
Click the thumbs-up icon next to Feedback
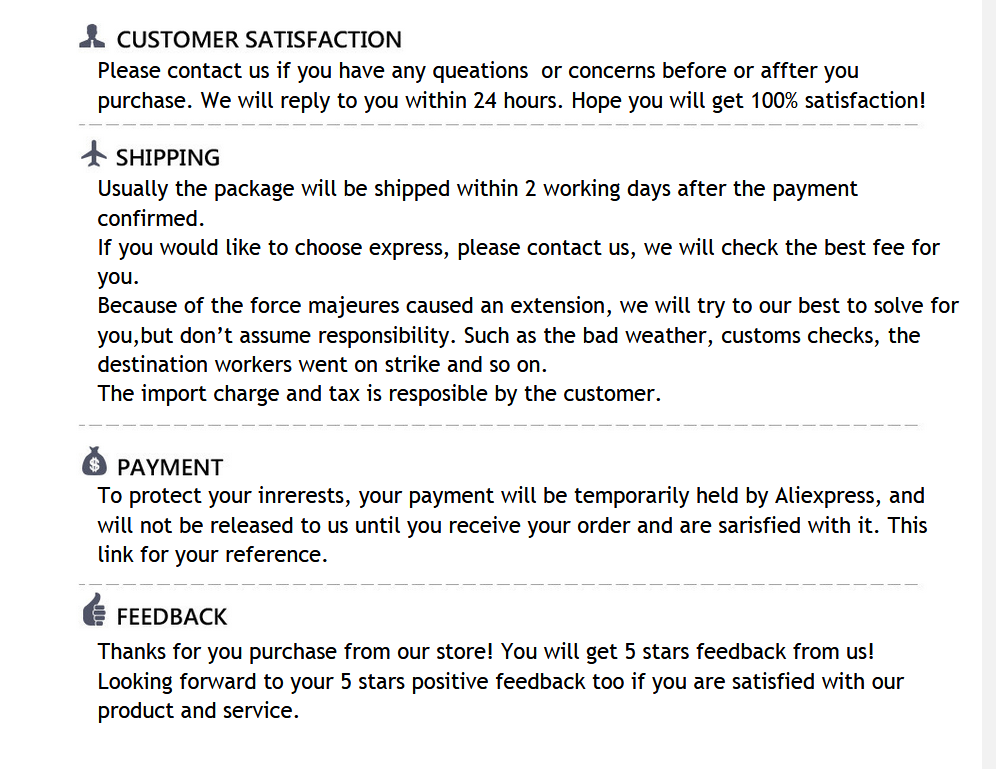pos(94,610)
